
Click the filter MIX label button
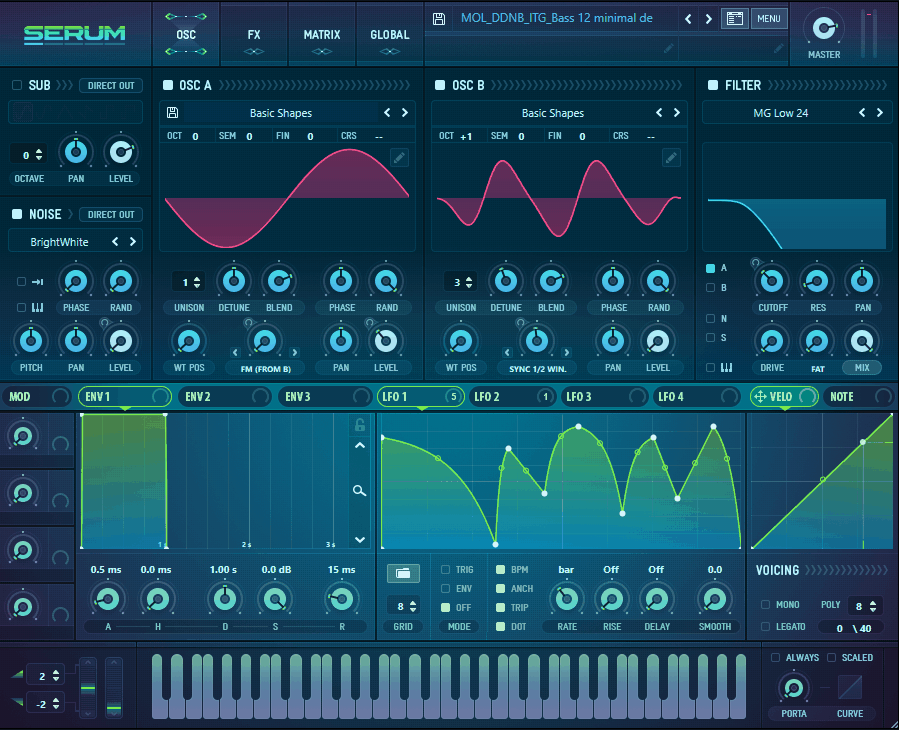pyautogui.click(x=862, y=368)
